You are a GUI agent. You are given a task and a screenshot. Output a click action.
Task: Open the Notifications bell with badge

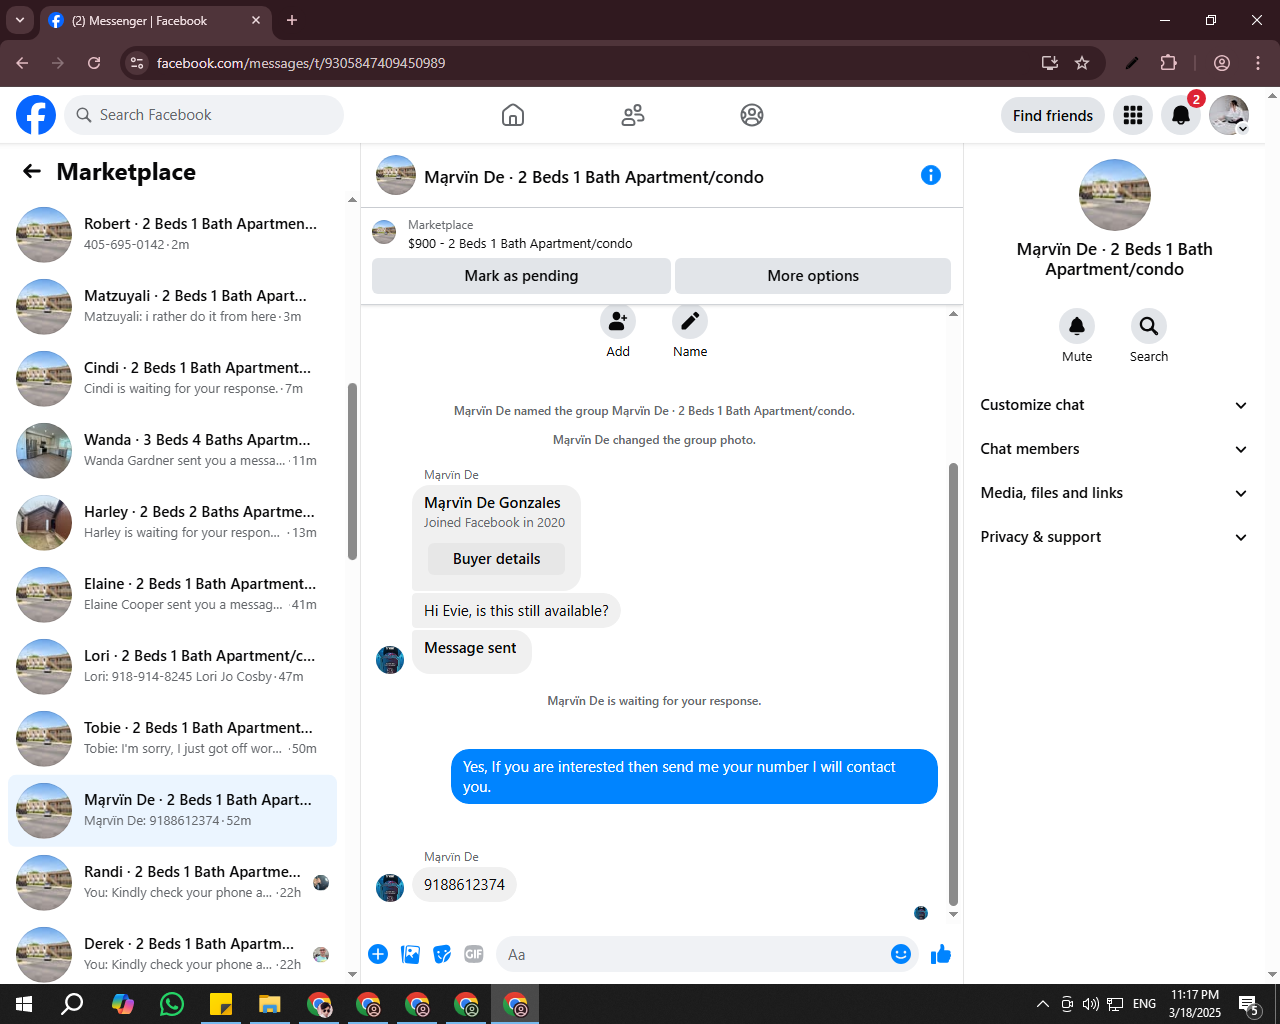pyautogui.click(x=1181, y=115)
